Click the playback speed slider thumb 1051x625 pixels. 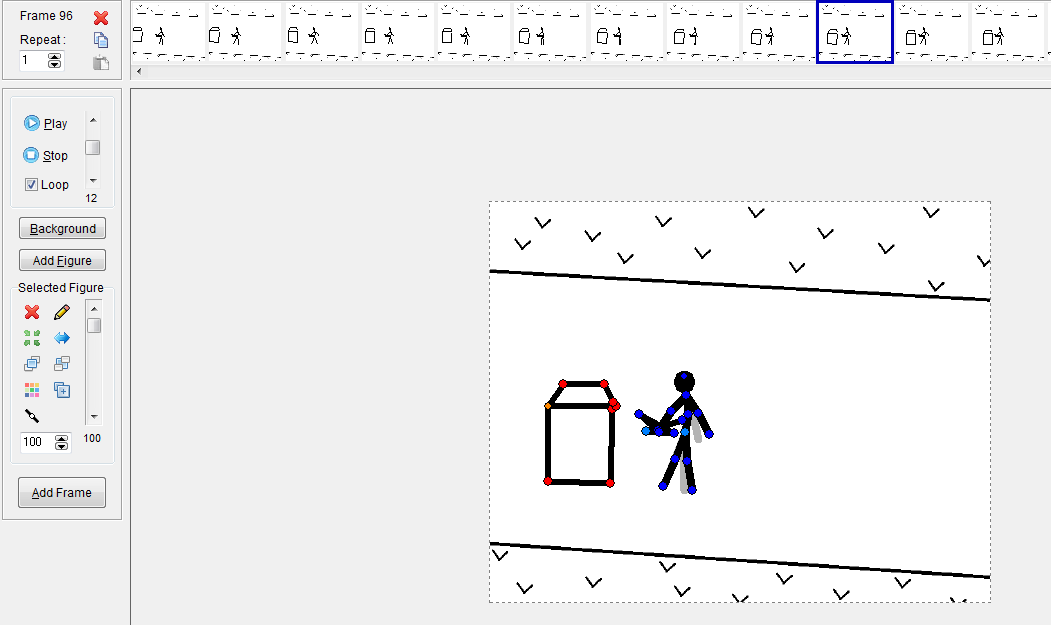point(93,148)
